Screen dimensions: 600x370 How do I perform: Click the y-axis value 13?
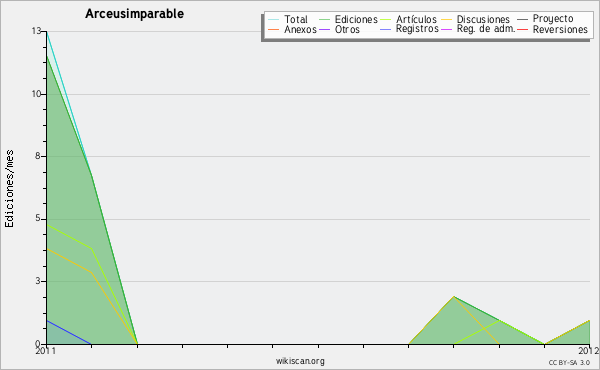[x=36, y=31]
